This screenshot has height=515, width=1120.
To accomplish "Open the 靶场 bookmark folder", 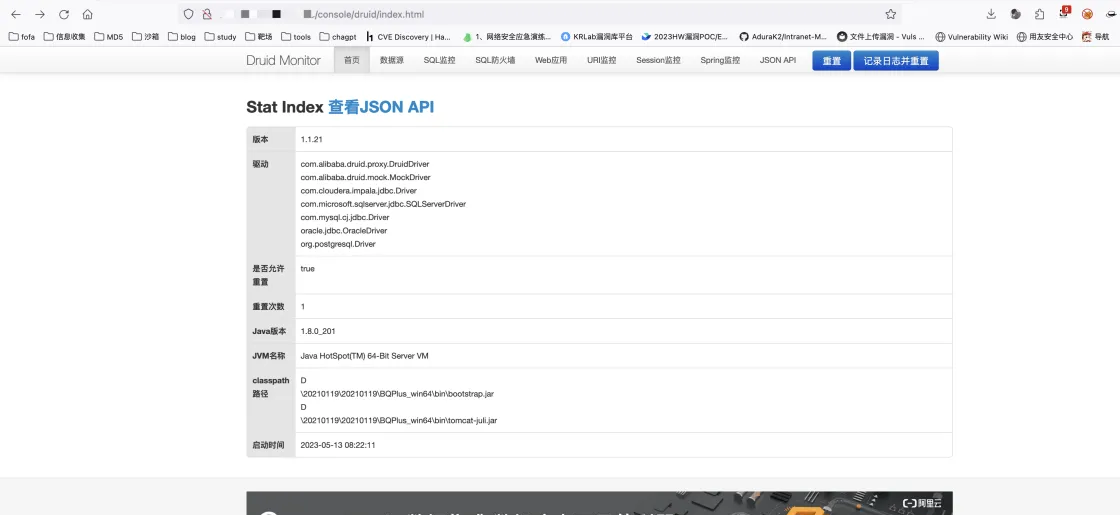I will [x=259, y=36].
